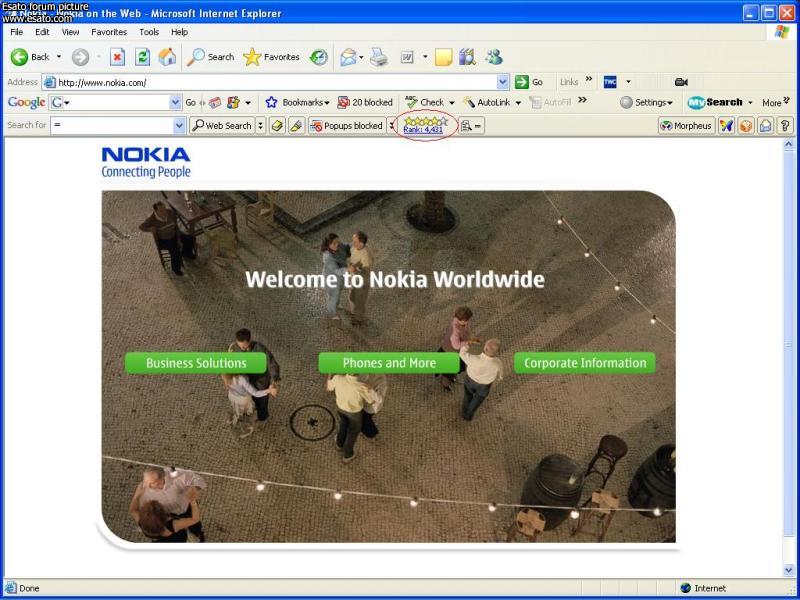
Task: Expand the Check dropdown arrow
Action: 452,103
